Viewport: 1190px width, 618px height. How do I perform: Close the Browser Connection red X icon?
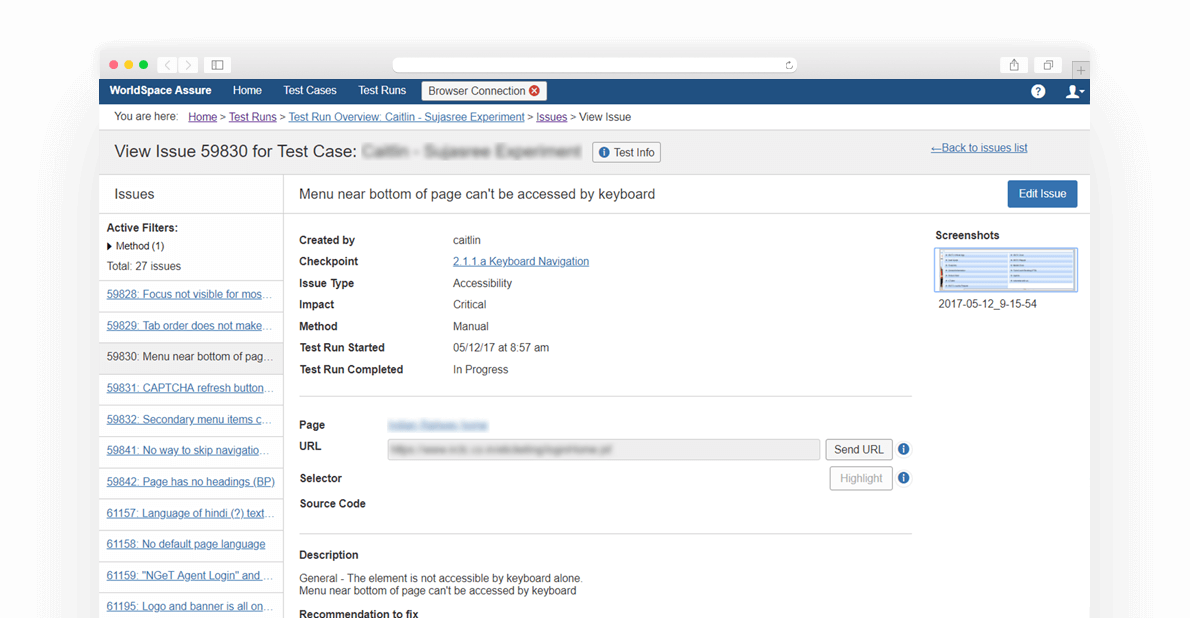coord(534,90)
